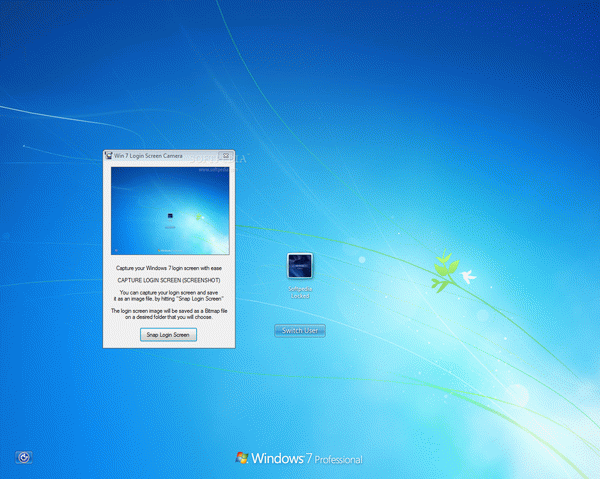
Task: Click the Switch User button
Action: click(300, 331)
